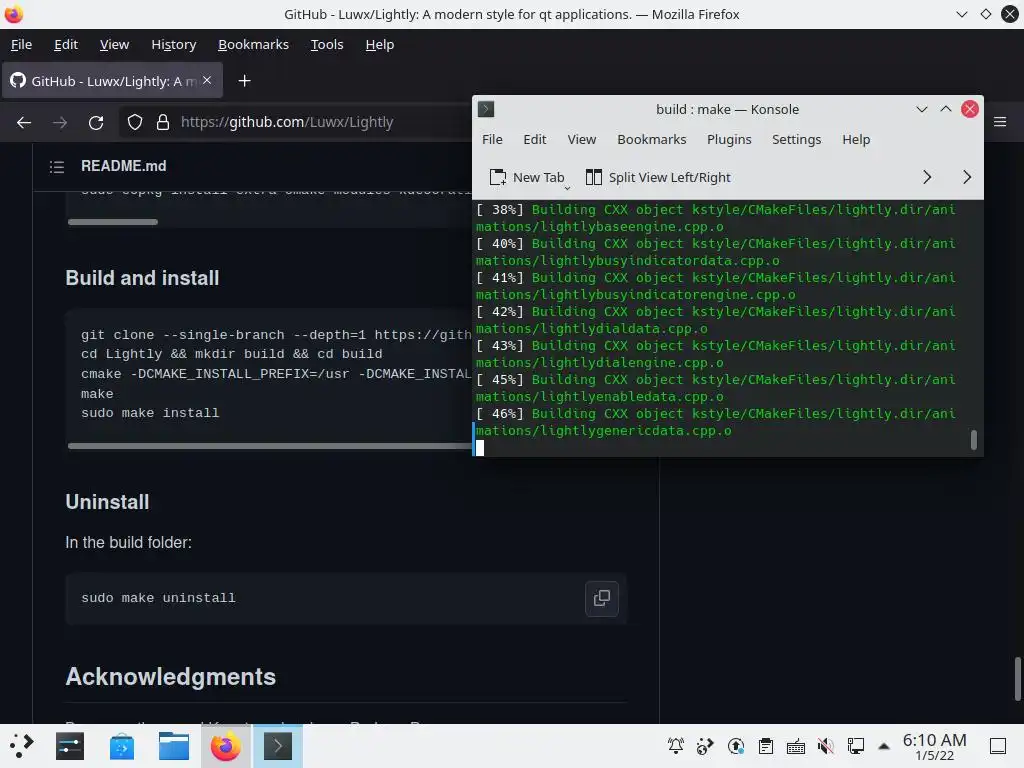Click the lightlygenericdata.cpp.o line in Konsole

(603, 431)
